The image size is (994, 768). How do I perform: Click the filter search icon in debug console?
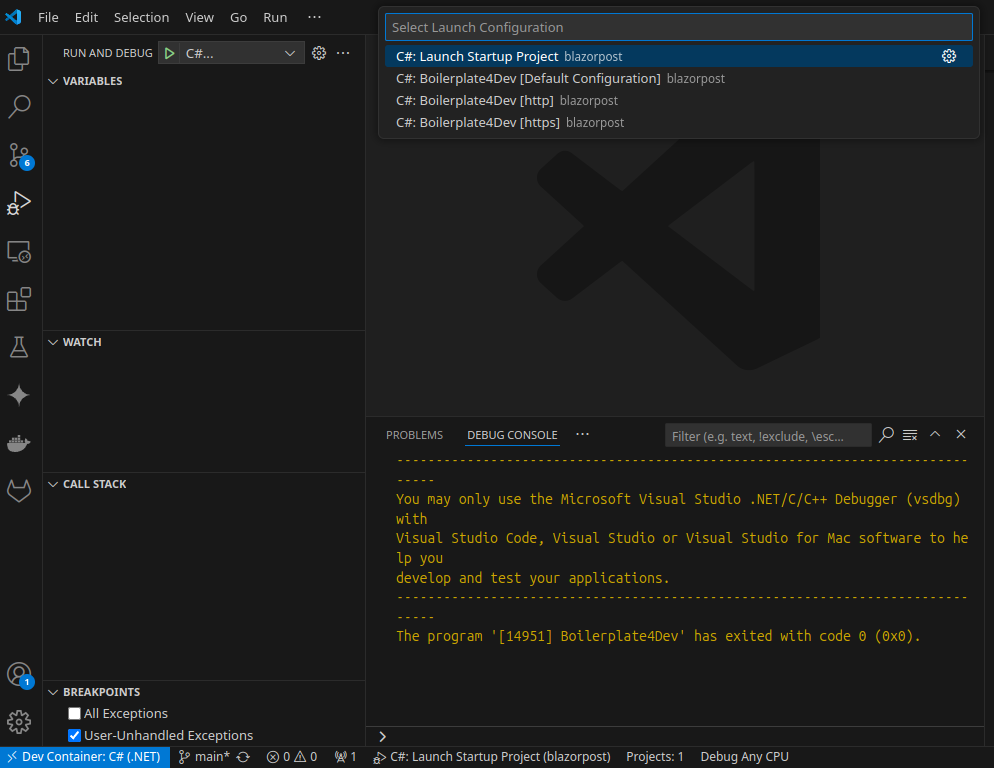point(886,435)
